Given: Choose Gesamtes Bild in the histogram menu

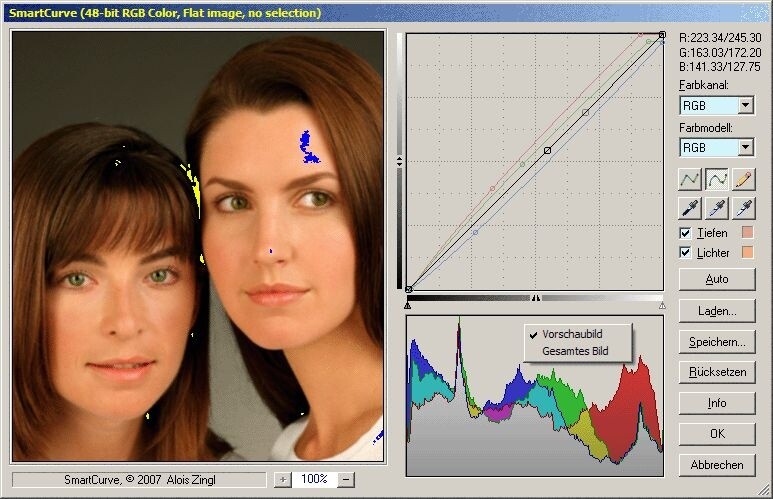Looking at the screenshot, I should (575, 351).
